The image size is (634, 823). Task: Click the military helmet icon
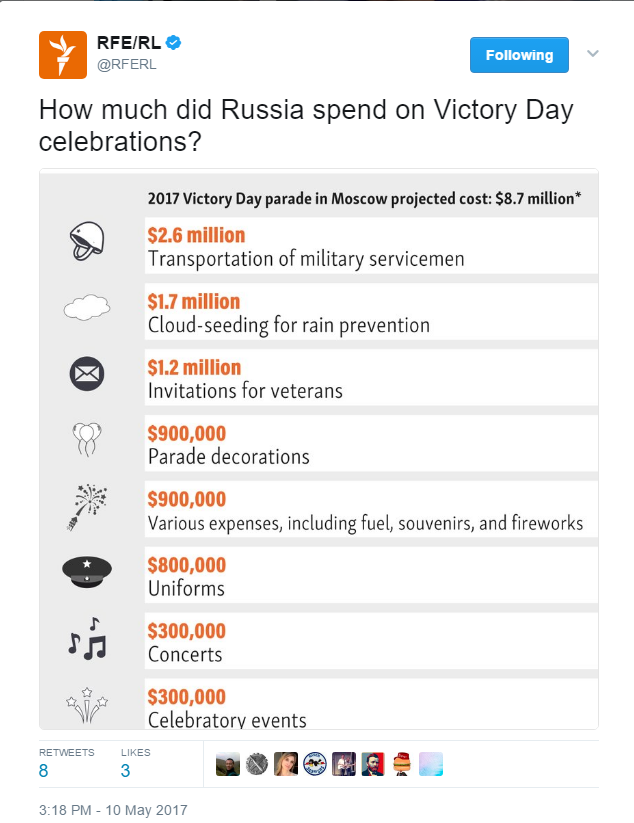point(87,243)
